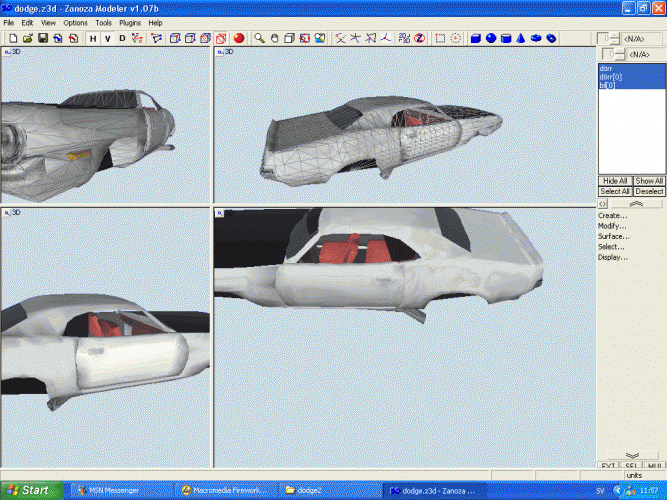Expand the Create... command group

pos(612,215)
